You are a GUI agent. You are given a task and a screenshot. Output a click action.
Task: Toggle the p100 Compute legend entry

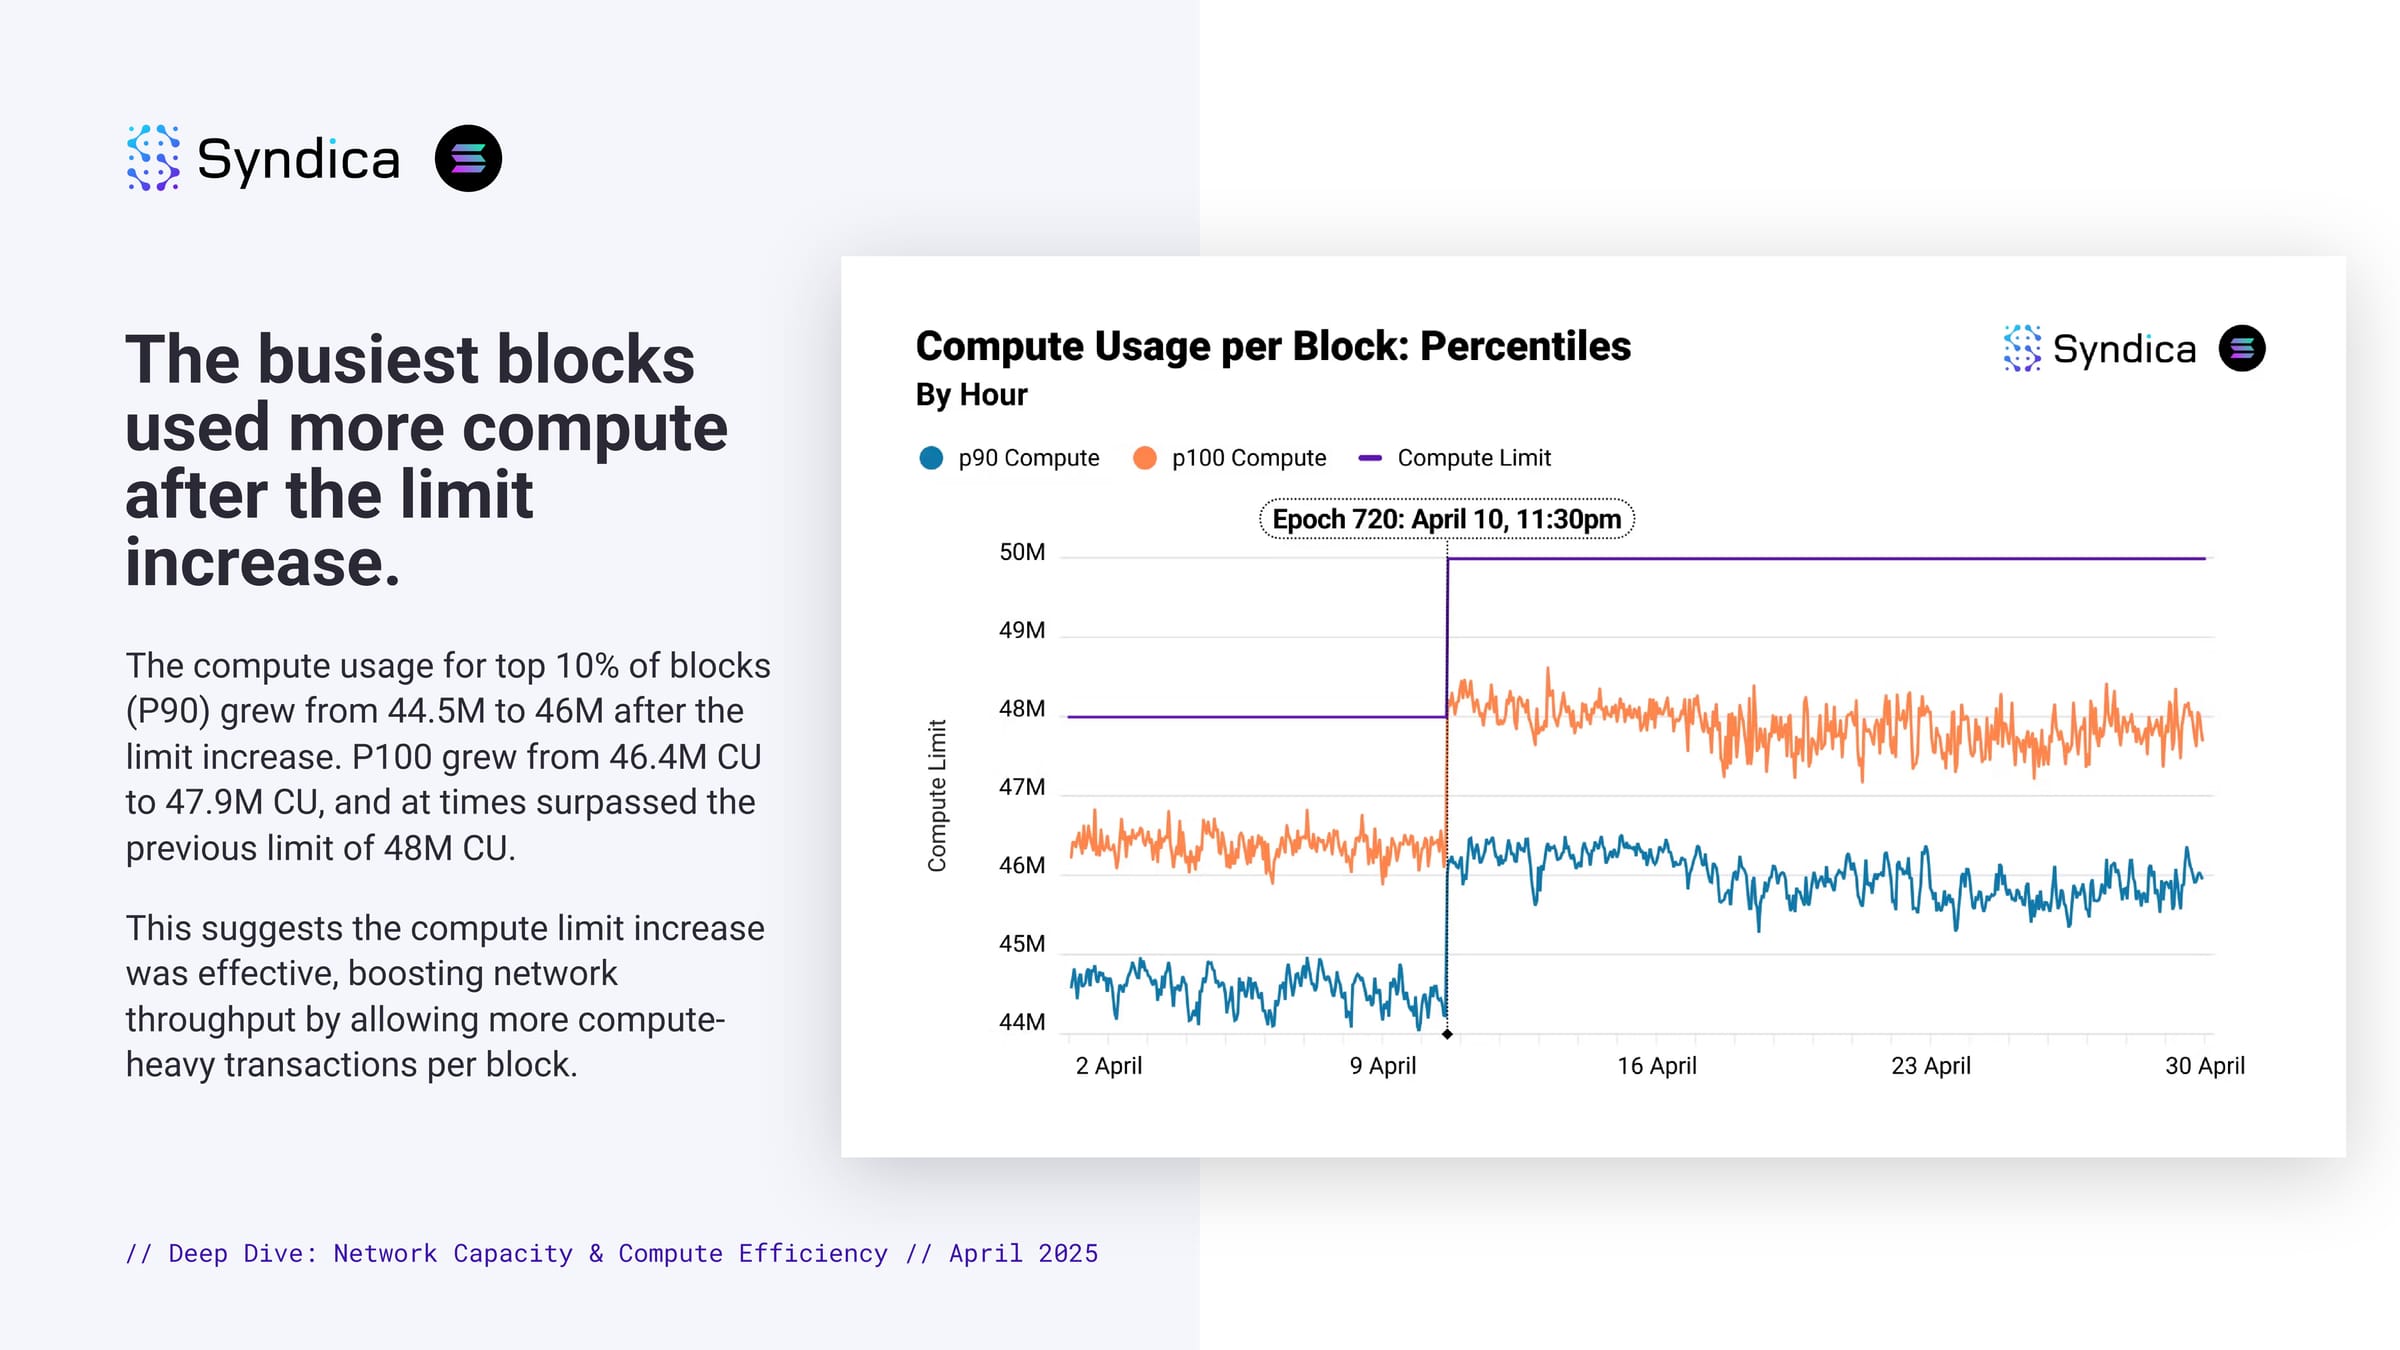1229,458
